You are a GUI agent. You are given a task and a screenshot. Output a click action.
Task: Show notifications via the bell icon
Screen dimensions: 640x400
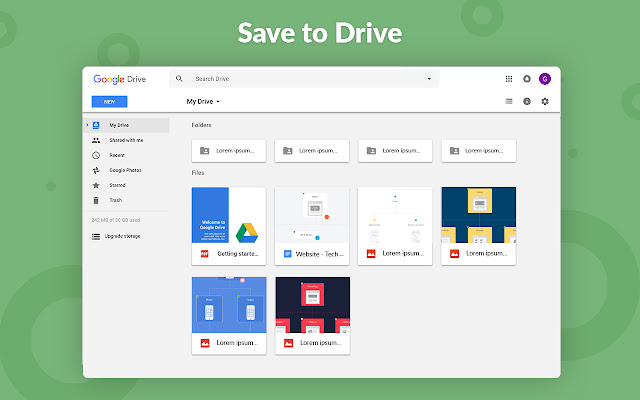click(x=527, y=79)
